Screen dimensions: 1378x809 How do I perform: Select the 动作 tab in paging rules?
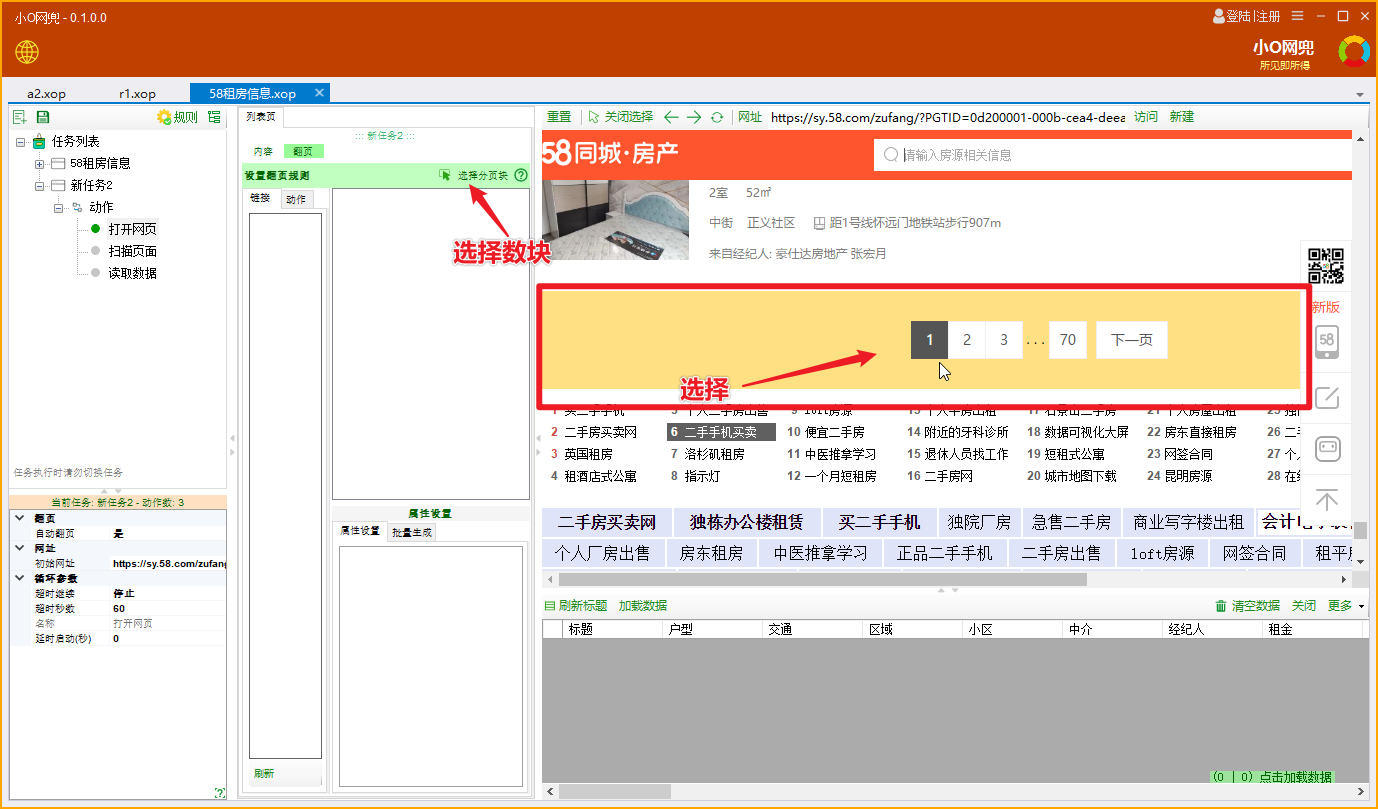tap(296, 199)
